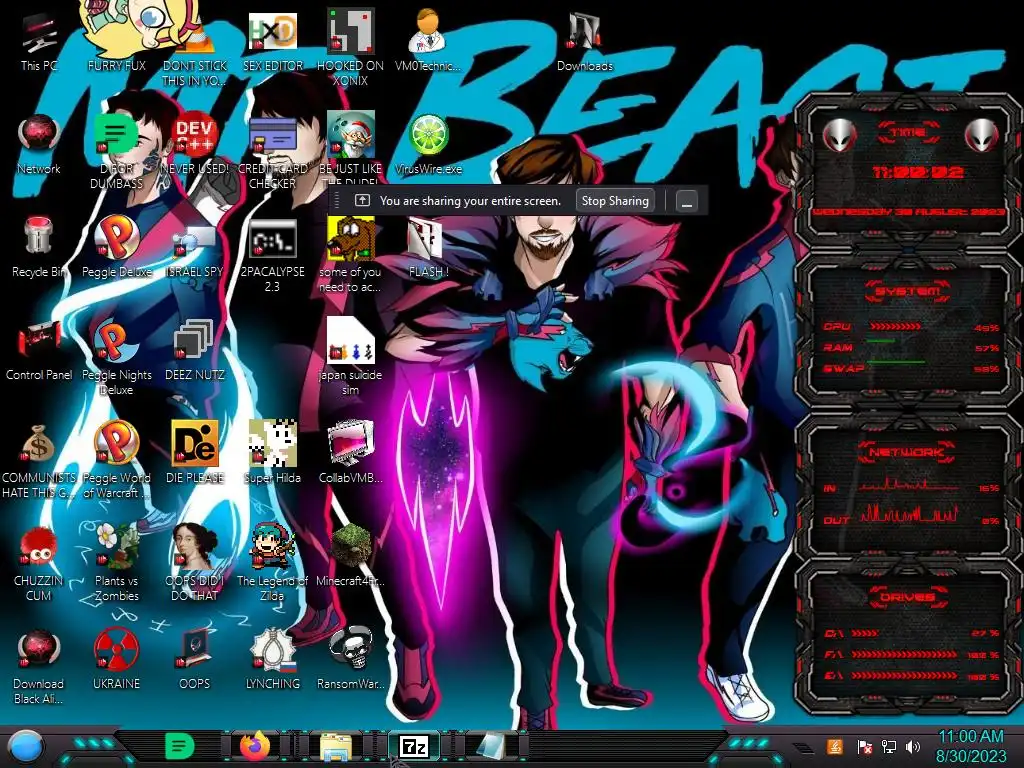
Task: Launch the Plants vs Zombies shortcut
Action: (x=117, y=560)
